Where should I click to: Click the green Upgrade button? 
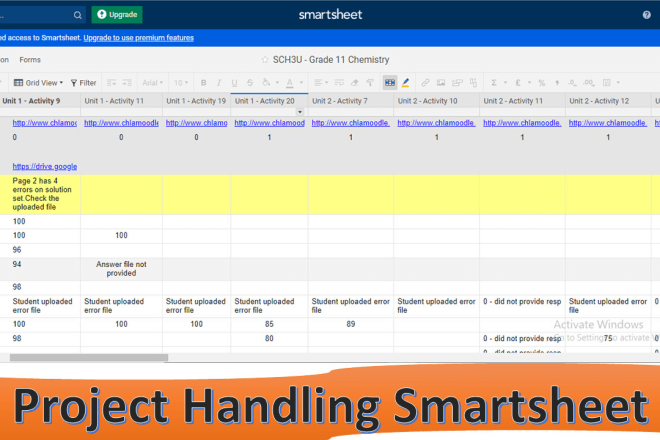pyautogui.click(x=117, y=14)
